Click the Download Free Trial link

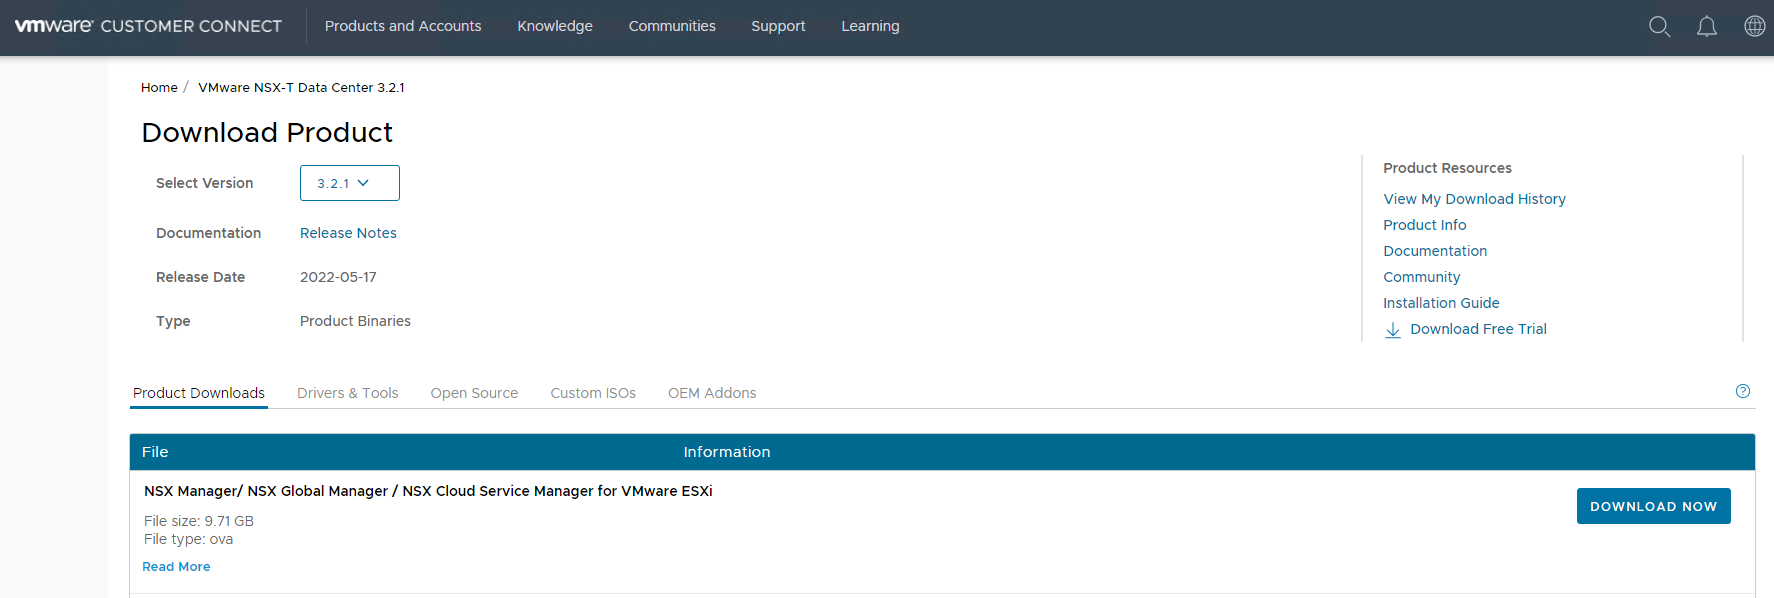(x=1478, y=329)
